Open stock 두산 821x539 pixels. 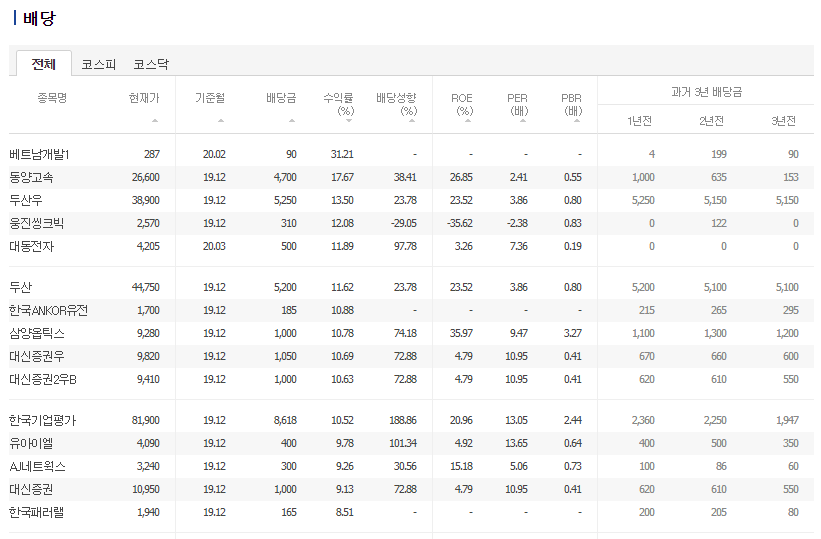coord(21,288)
